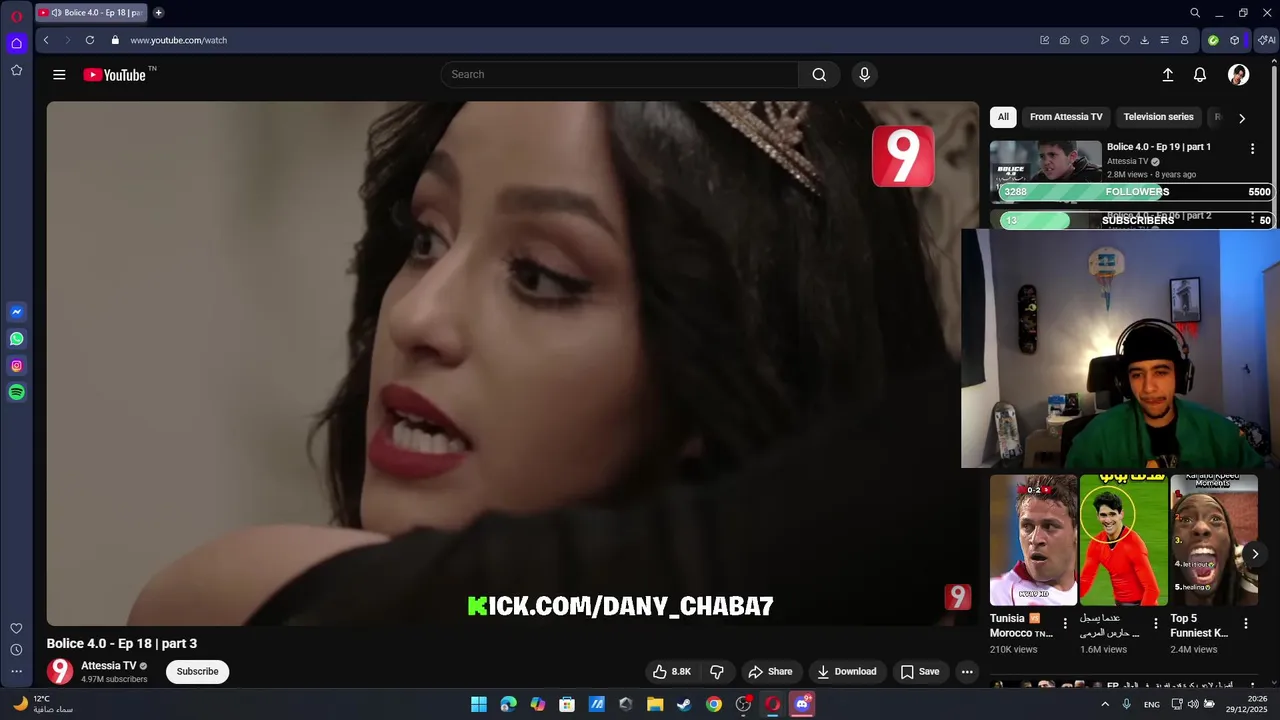
Task: Open Messenger in the Opera sidebar
Action: [16, 312]
